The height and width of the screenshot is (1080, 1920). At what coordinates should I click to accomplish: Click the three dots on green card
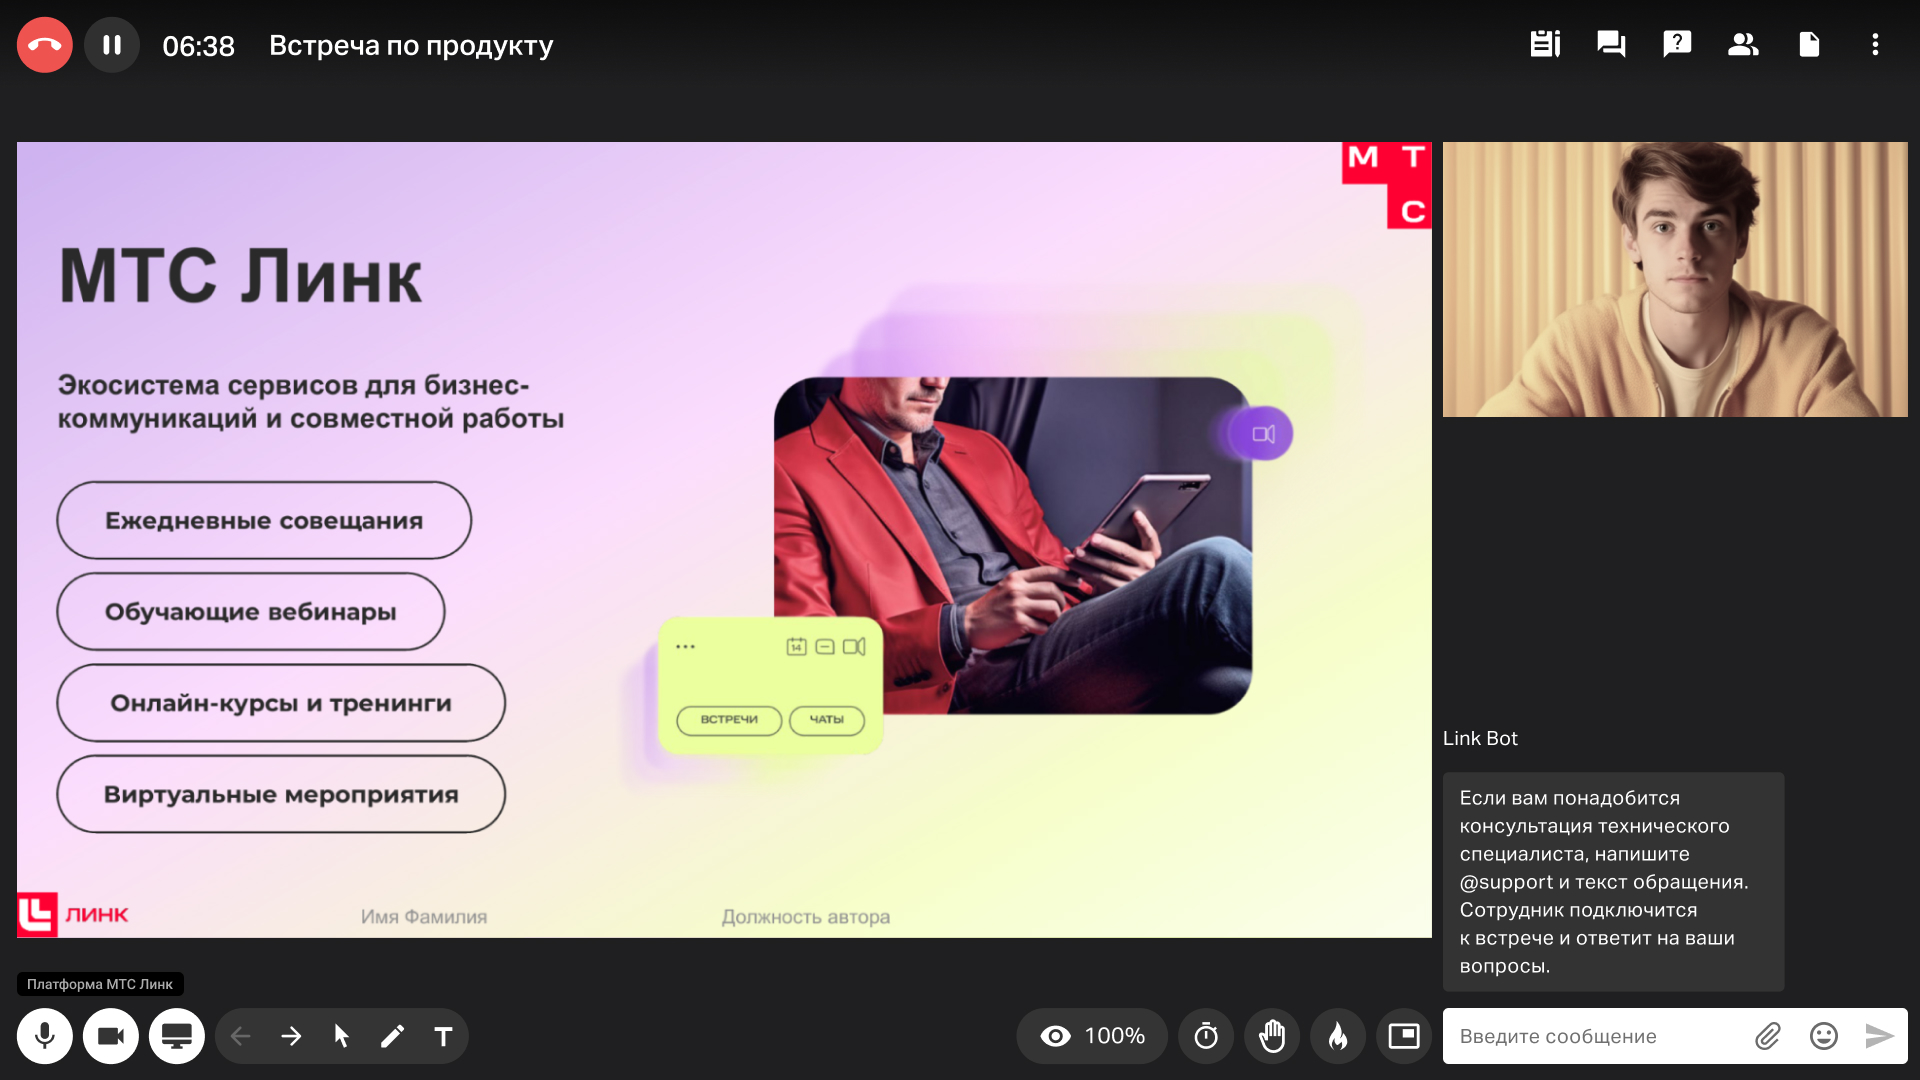[x=685, y=647]
